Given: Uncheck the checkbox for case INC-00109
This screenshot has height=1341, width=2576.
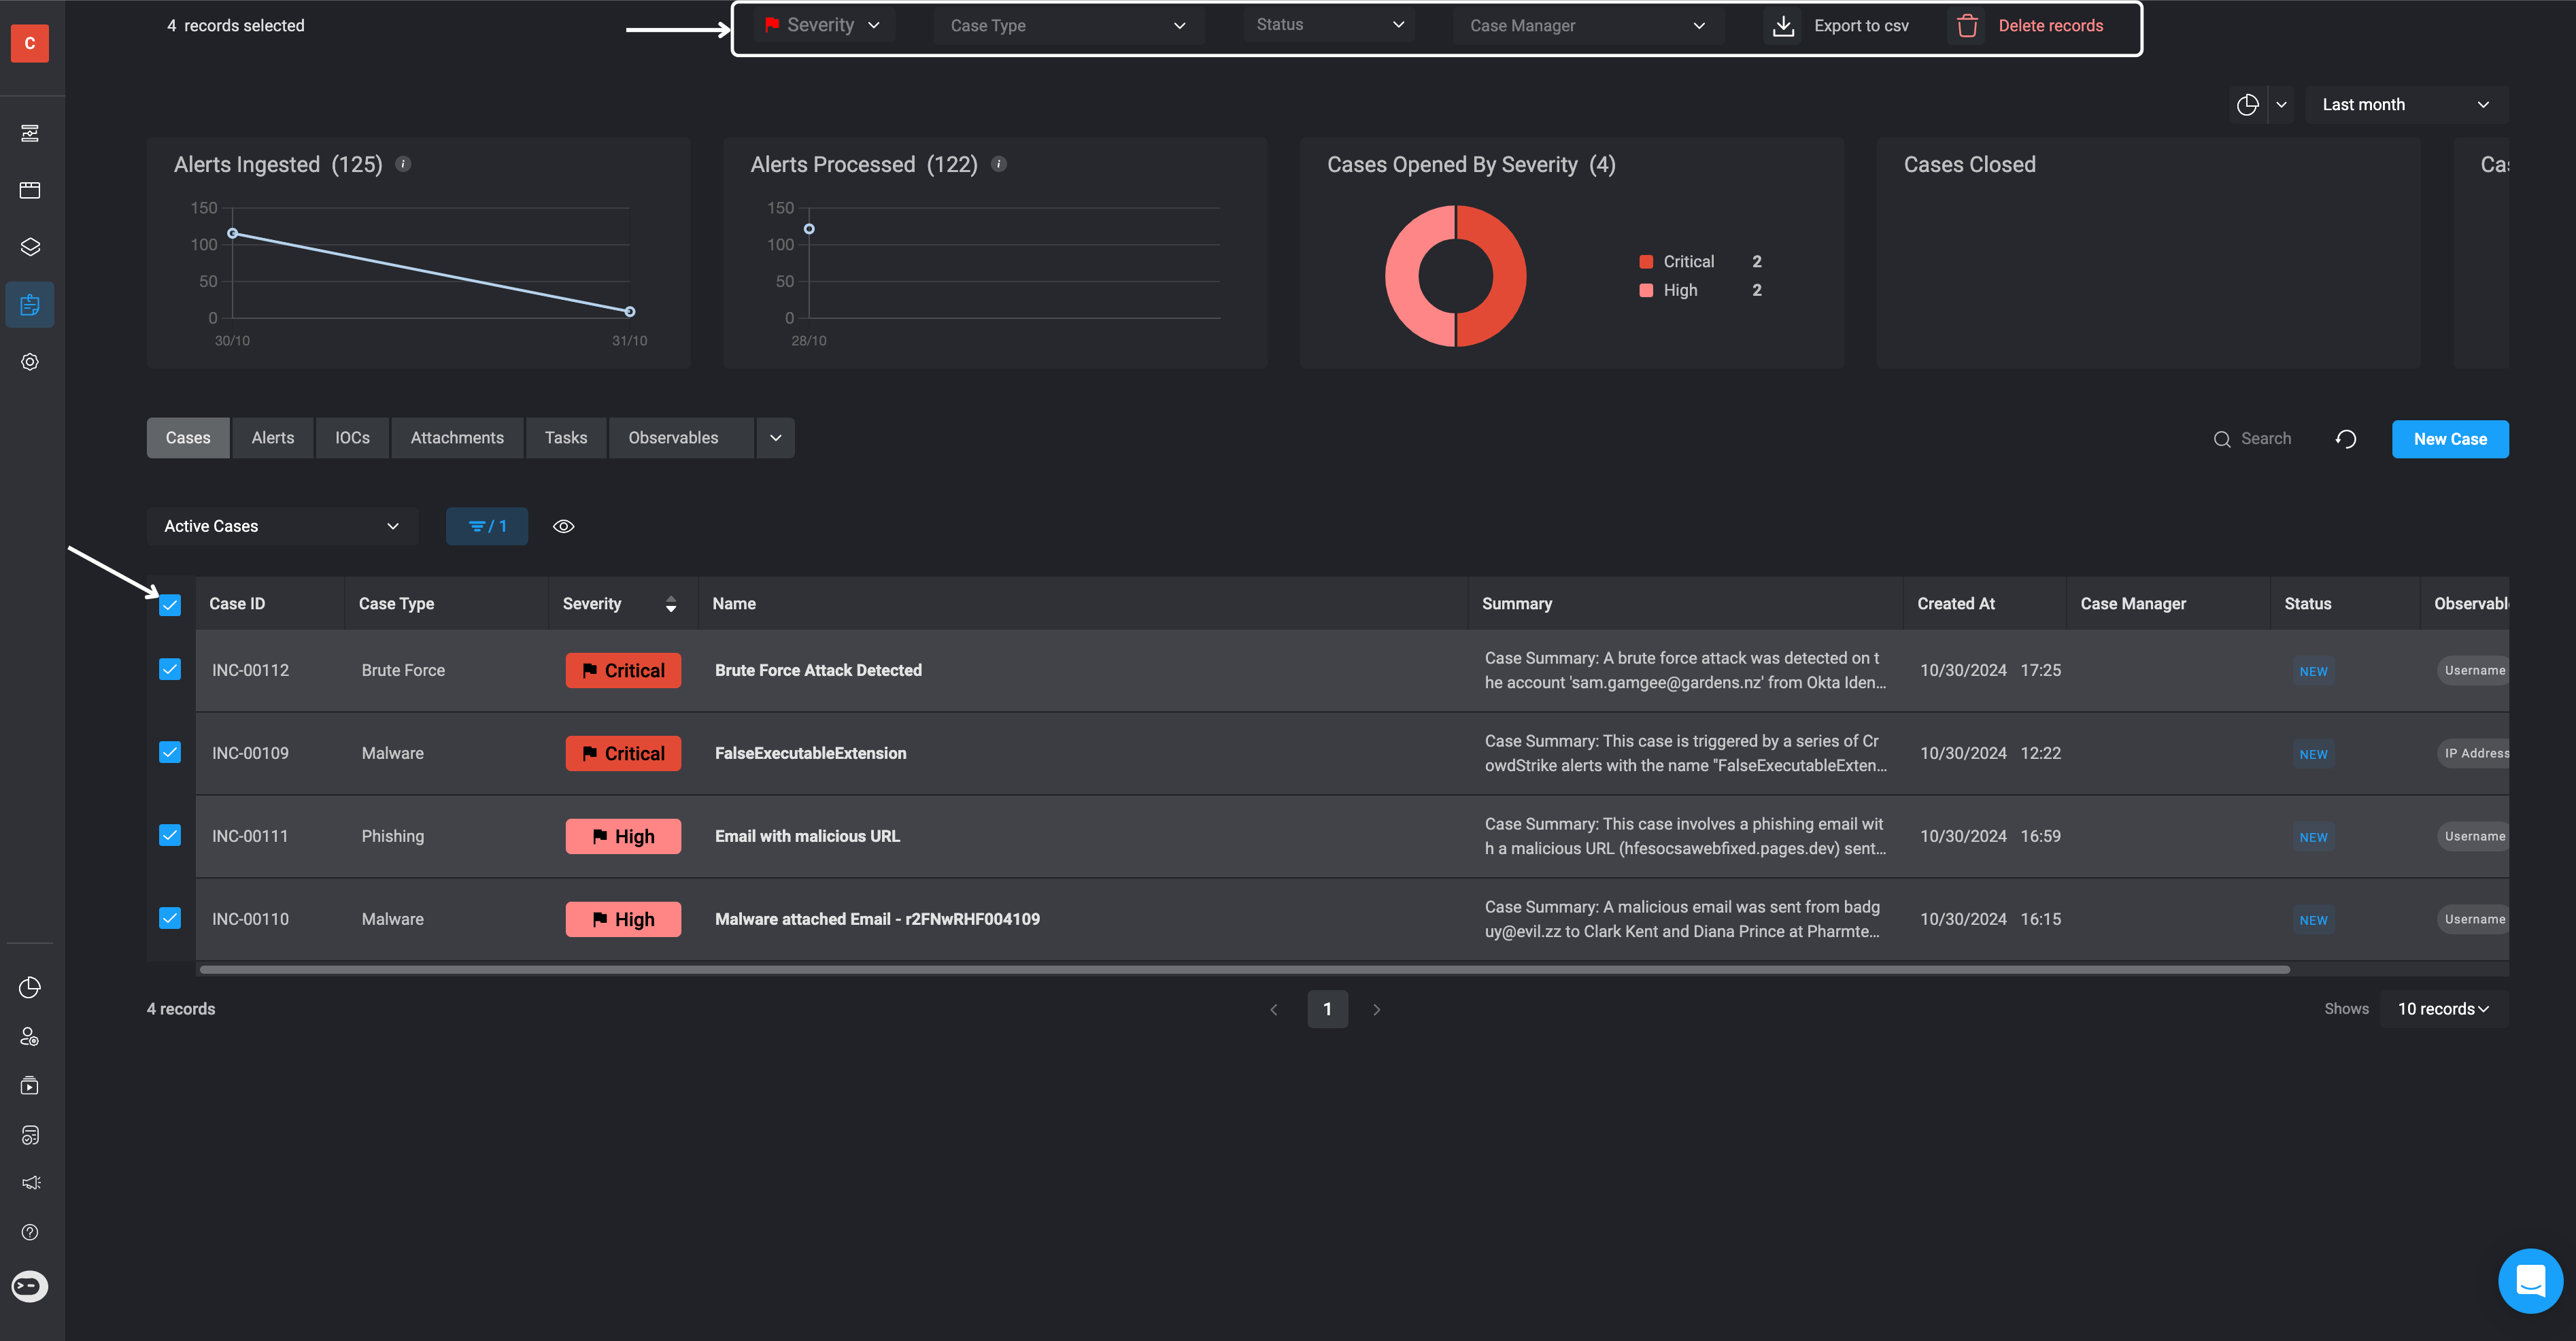Looking at the screenshot, I should 170,752.
